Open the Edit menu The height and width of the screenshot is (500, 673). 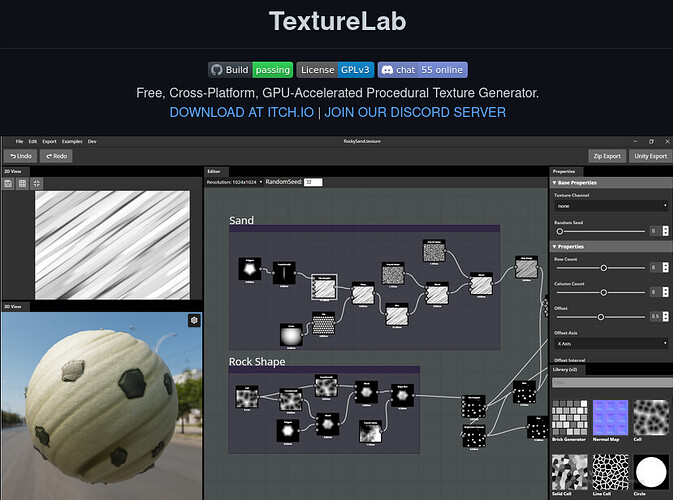(33, 141)
